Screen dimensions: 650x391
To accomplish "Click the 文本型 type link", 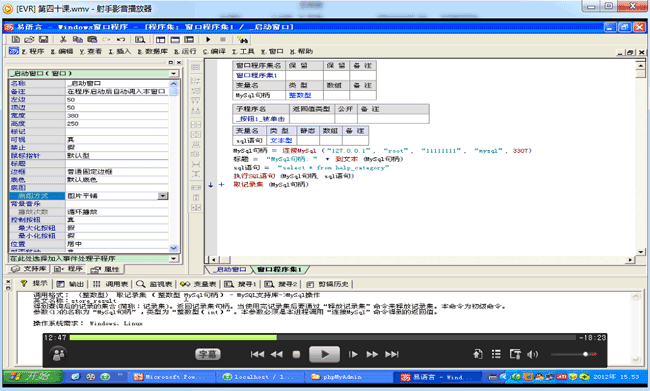I will [281, 141].
